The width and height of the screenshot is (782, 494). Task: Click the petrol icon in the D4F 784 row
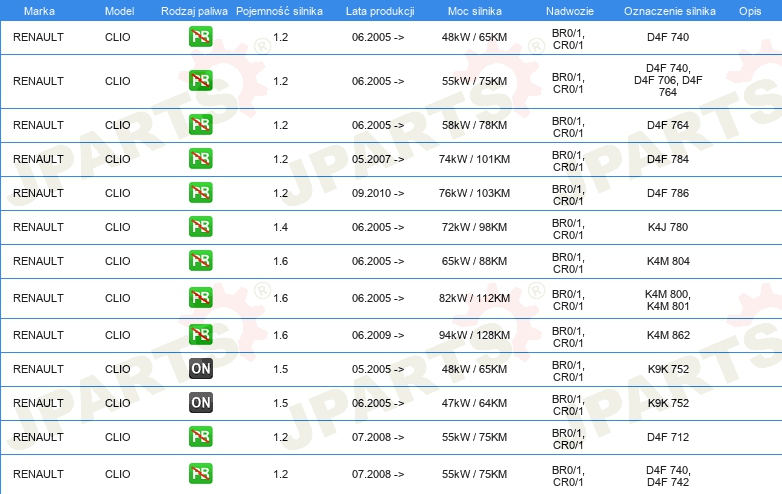200,159
